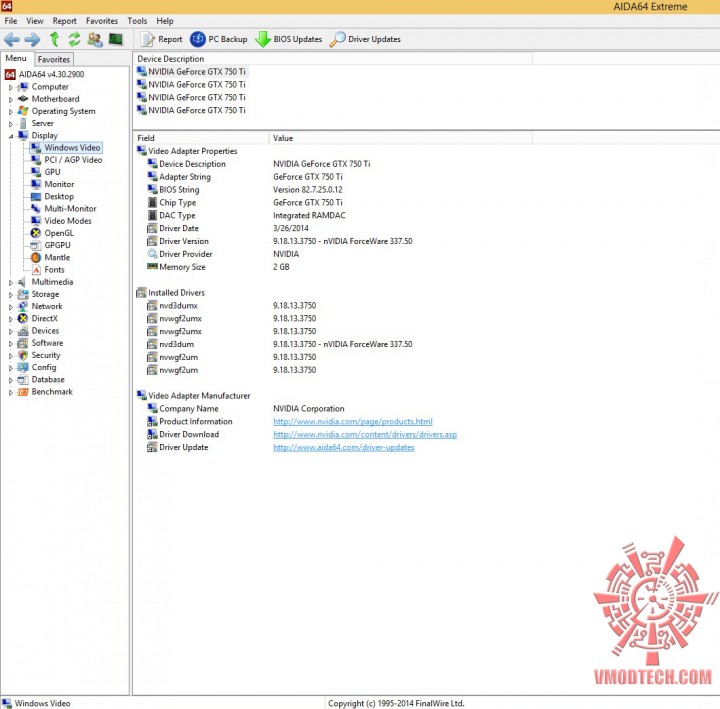Open the Report menu
This screenshot has width=720, height=709.
64,21
